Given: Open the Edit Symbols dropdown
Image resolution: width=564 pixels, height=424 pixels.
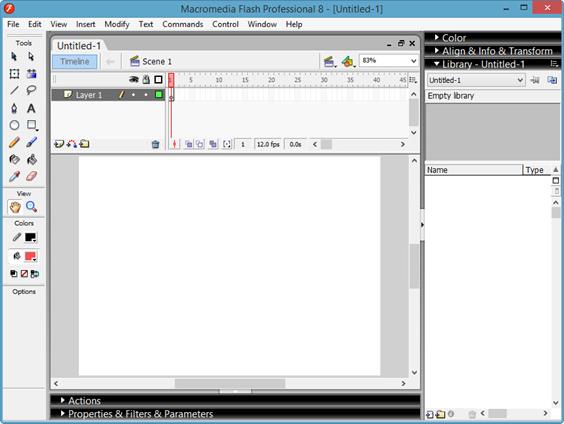Looking at the screenshot, I should pos(348,61).
